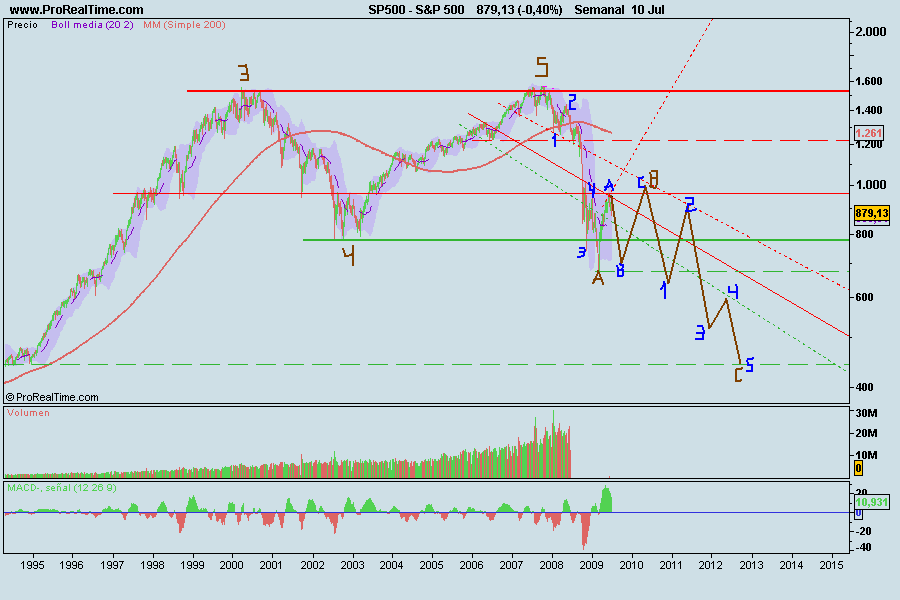900x600 pixels.
Task: Click the '10 Jul' date label
Action: (648, 10)
